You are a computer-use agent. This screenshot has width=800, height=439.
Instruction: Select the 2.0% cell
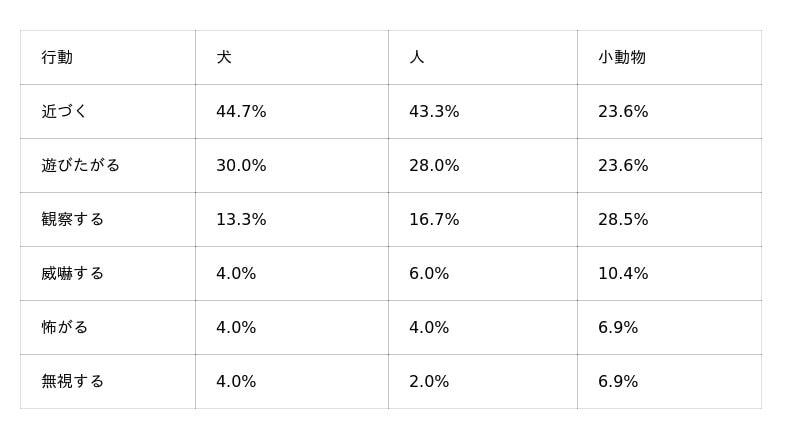429,381
